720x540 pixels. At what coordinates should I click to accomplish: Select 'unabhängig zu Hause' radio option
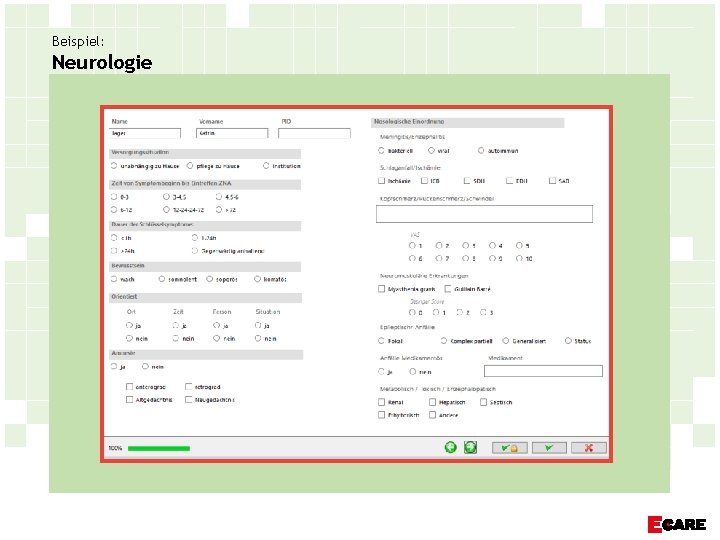click(114, 166)
